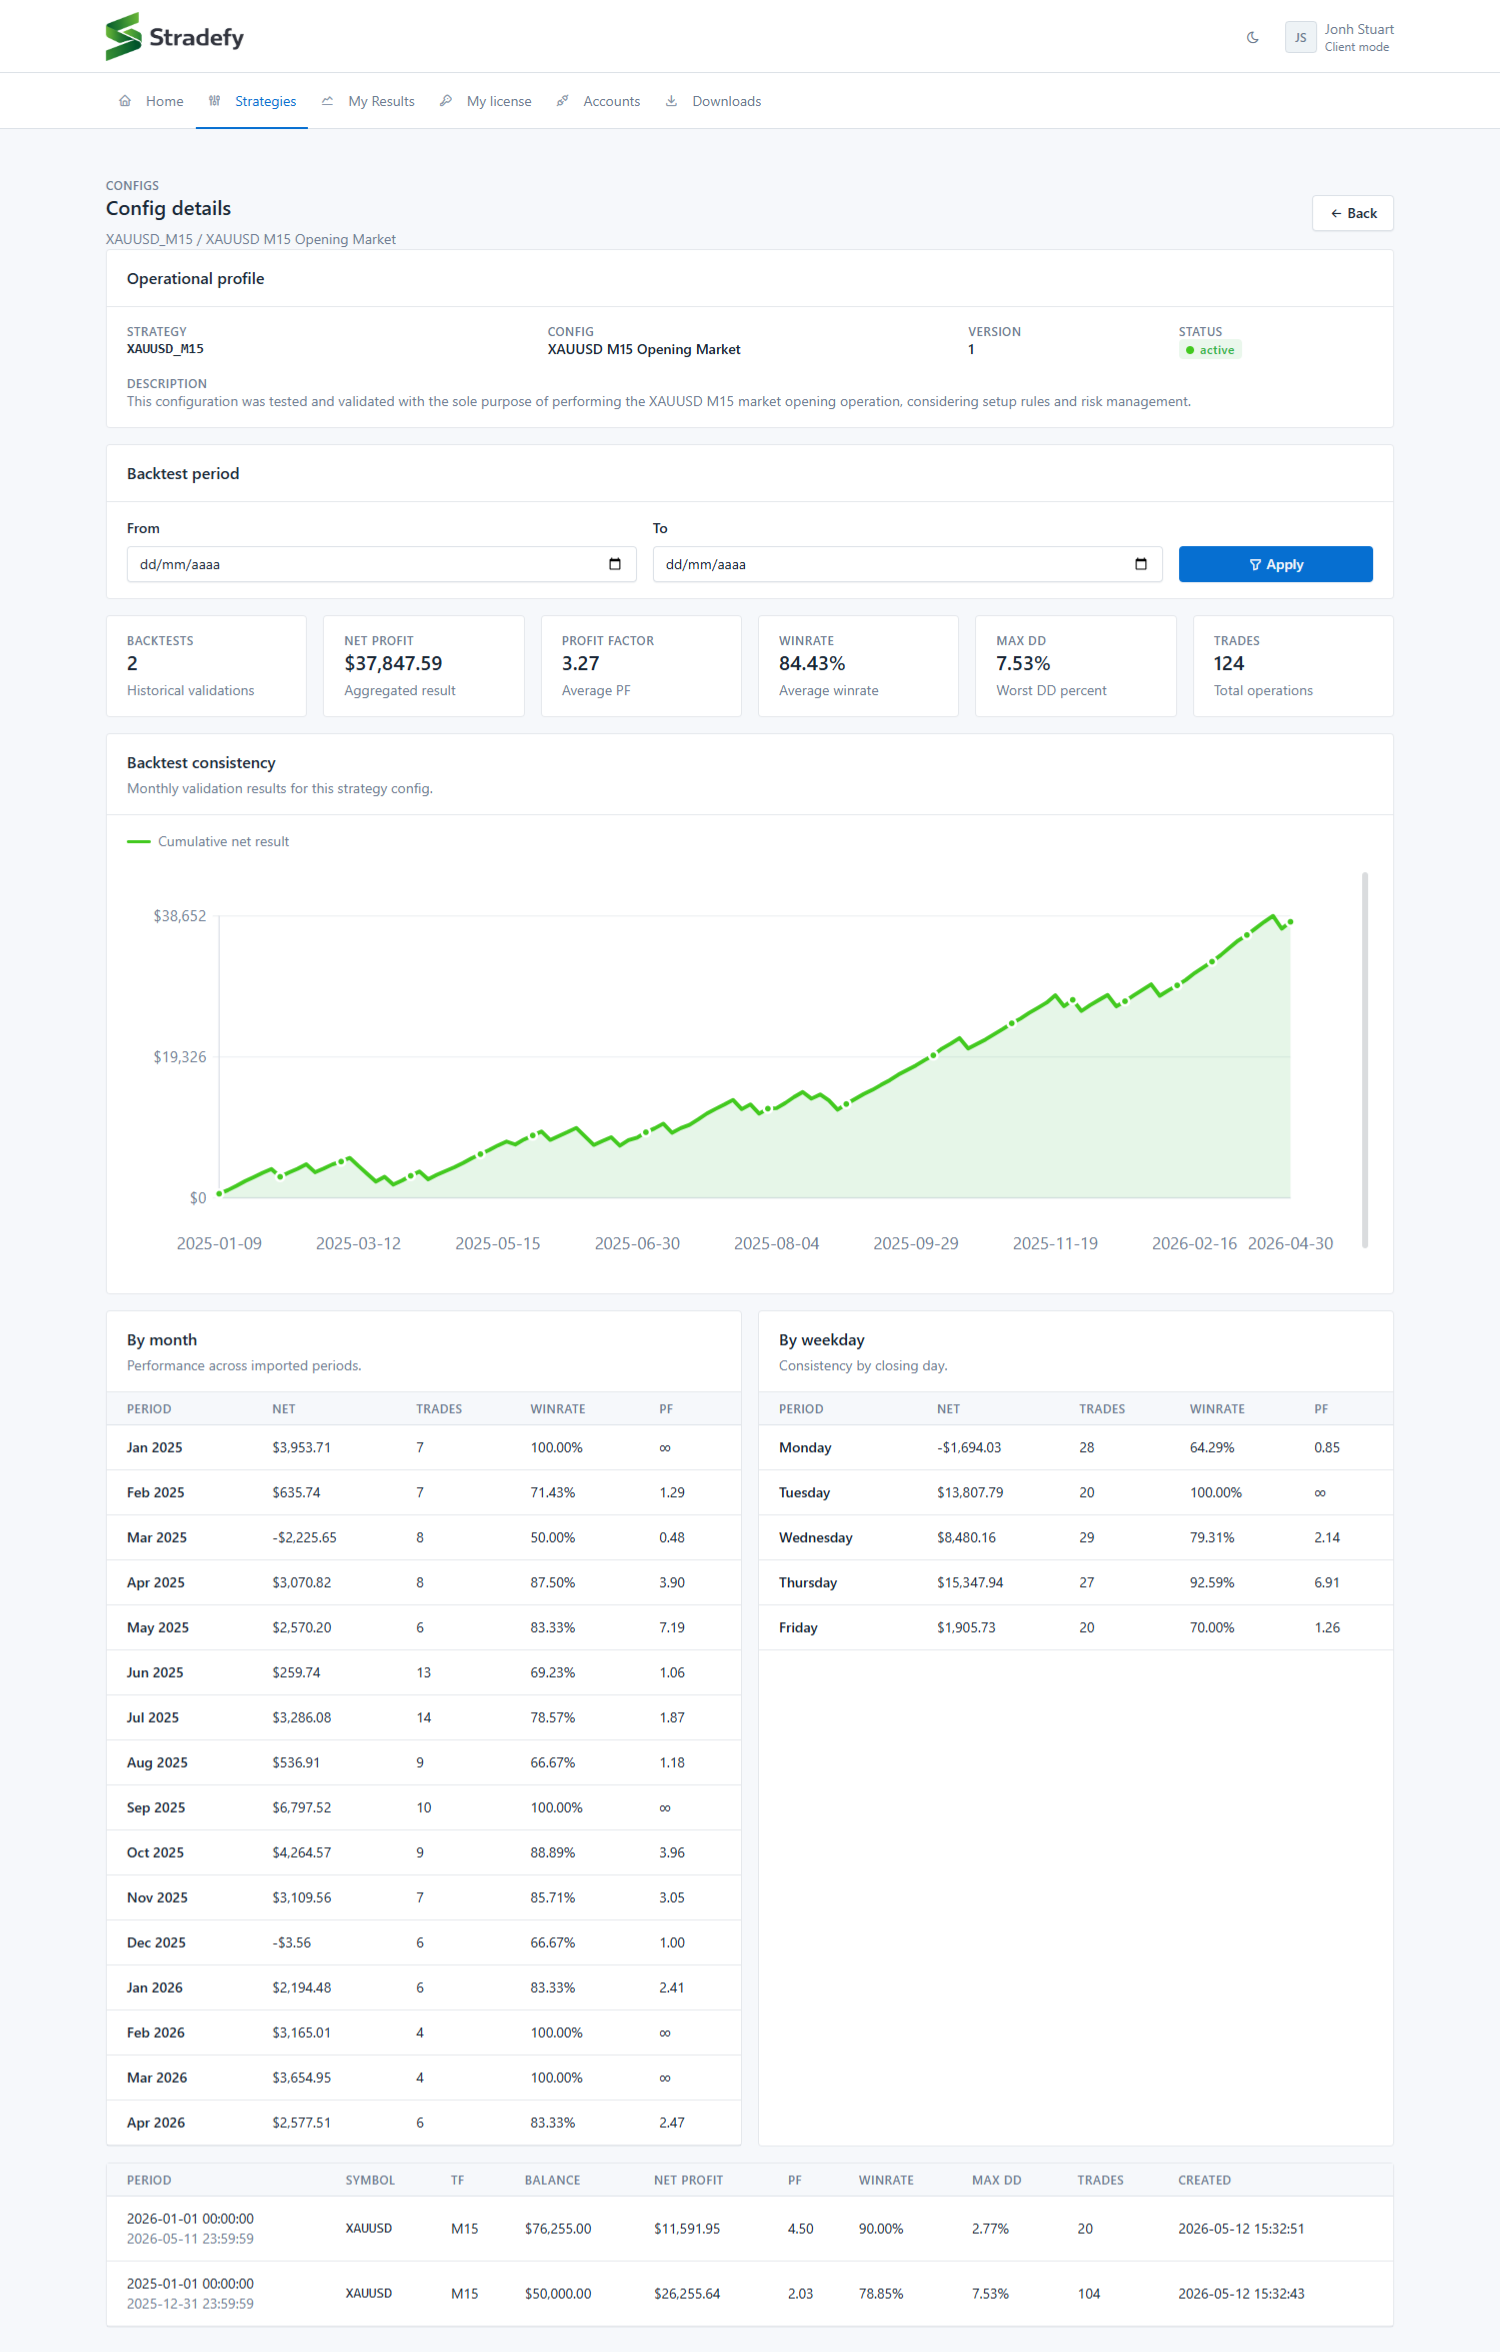Open the From date calendar picker icon
Screen dimensions: 1500x2352
pos(615,564)
